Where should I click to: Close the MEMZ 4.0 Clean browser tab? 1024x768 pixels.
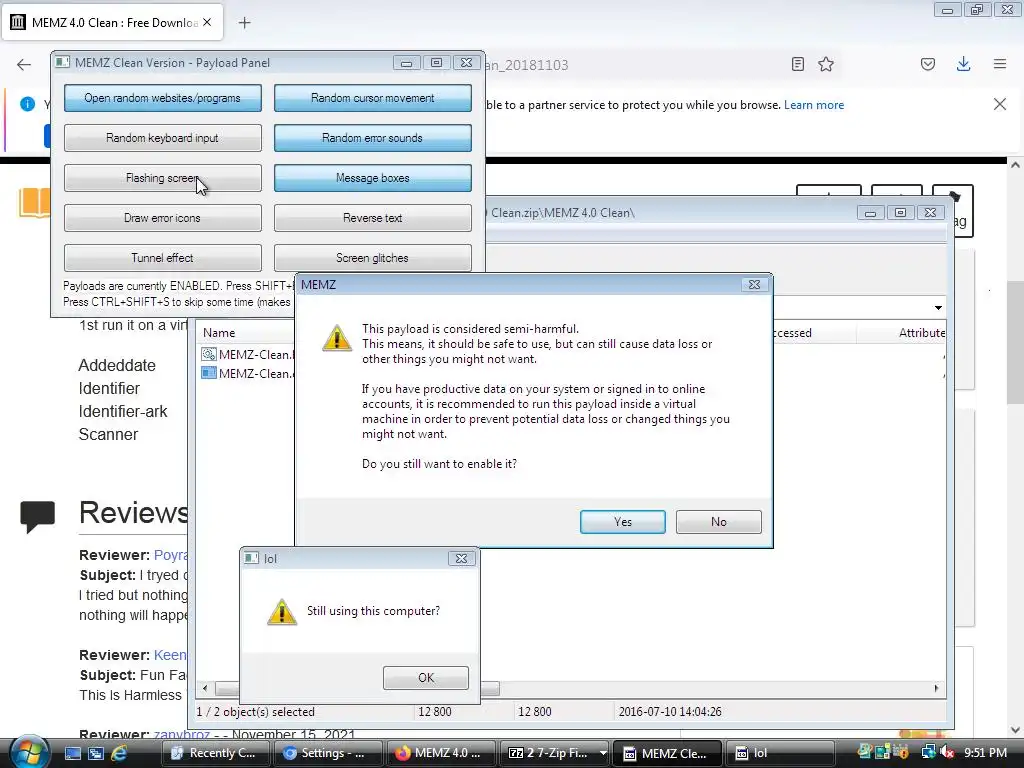(207, 22)
